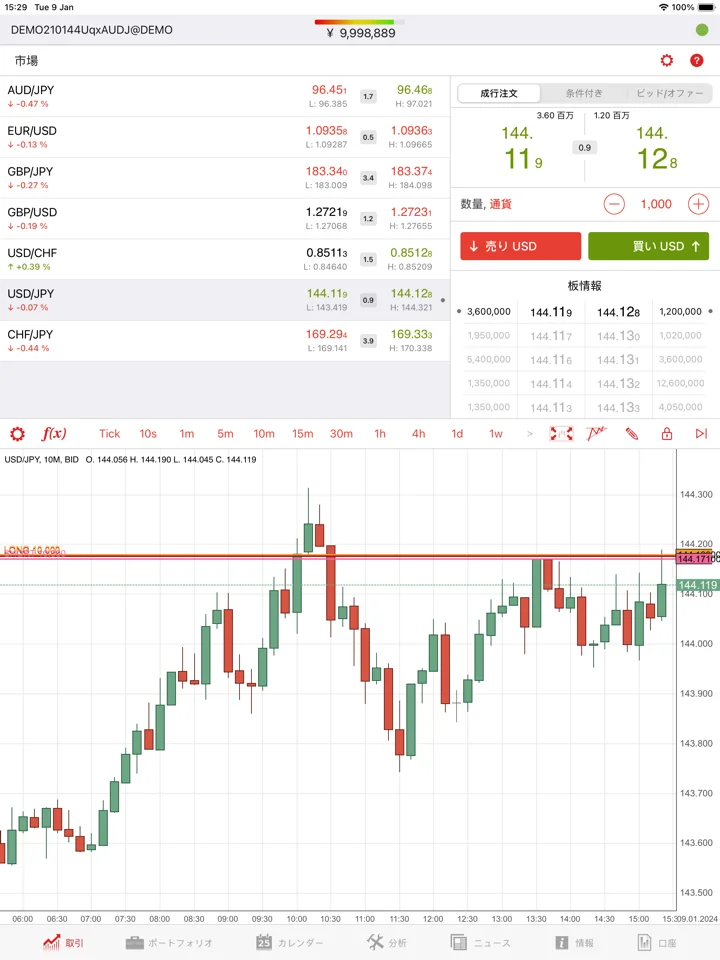Tap 売り USD sell button

click(x=520, y=246)
